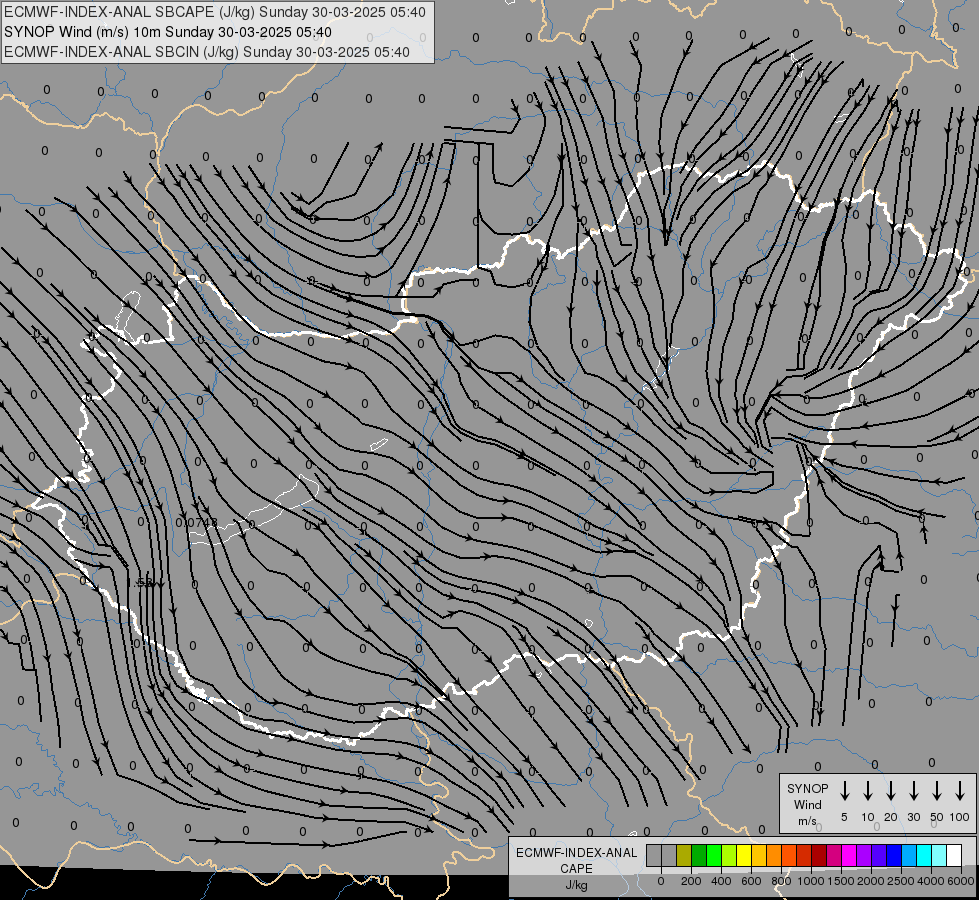Click the 10 m/s wind arrow in the SYNOP legend

(x=867, y=791)
